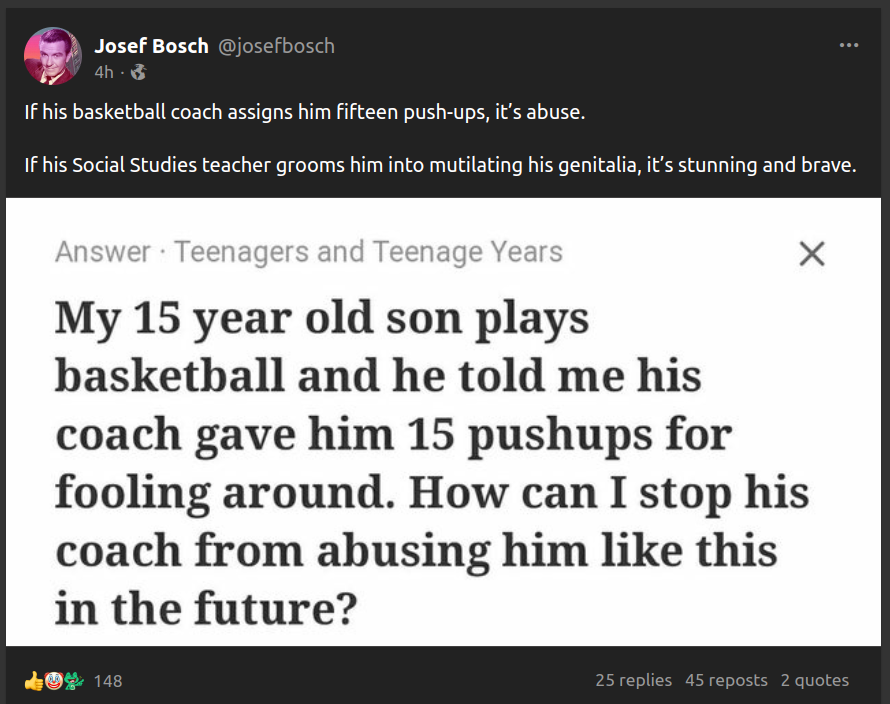Click 'in the future?' line in image
The height and width of the screenshot is (704, 890).
click(x=205, y=608)
